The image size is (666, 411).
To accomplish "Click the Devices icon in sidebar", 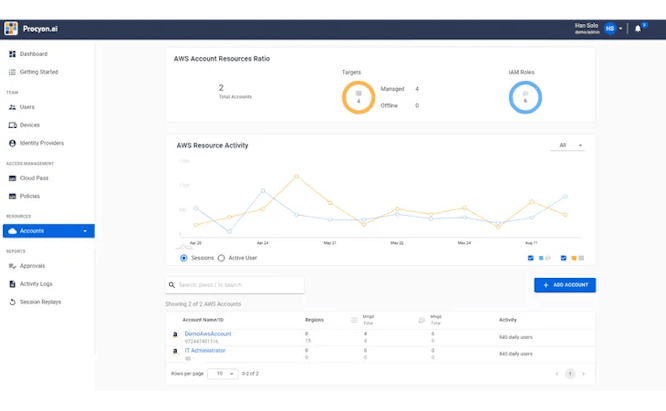I will [x=12, y=125].
